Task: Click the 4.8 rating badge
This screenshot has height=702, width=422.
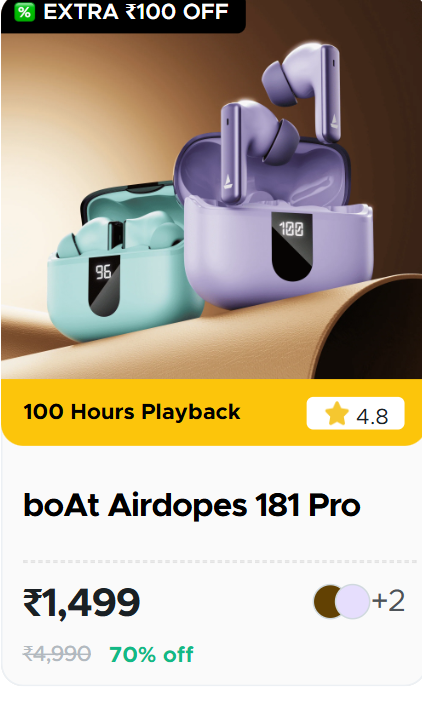Action: (x=355, y=413)
